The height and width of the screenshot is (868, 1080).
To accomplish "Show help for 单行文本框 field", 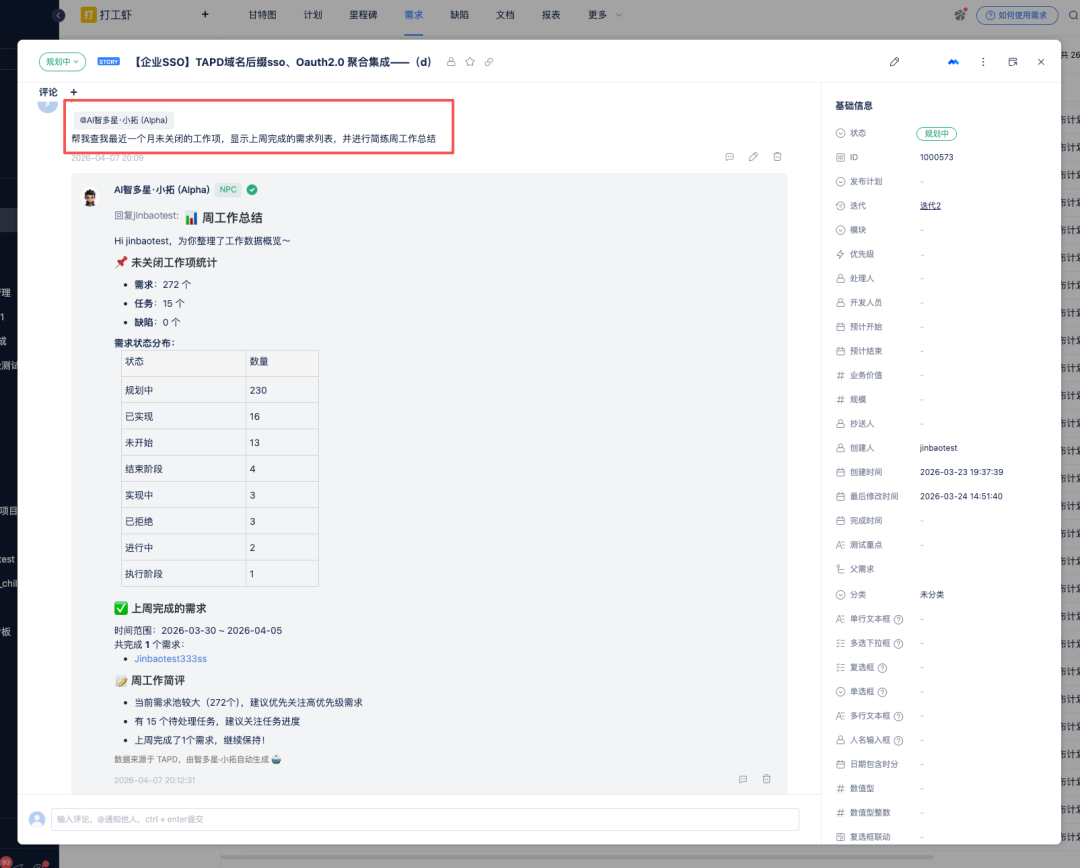I will pos(898,619).
